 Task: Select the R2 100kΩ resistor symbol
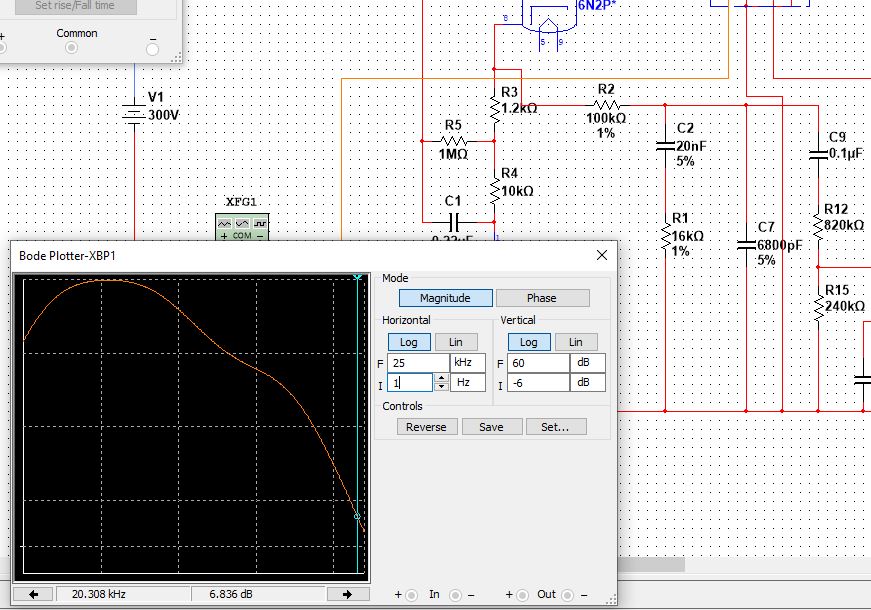click(607, 105)
